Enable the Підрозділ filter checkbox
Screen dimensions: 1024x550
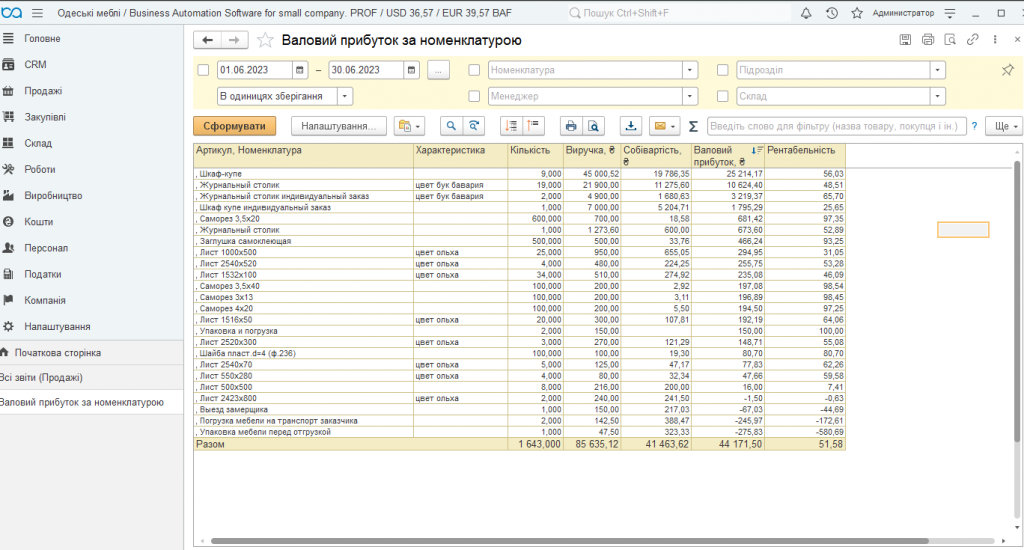point(722,70)
